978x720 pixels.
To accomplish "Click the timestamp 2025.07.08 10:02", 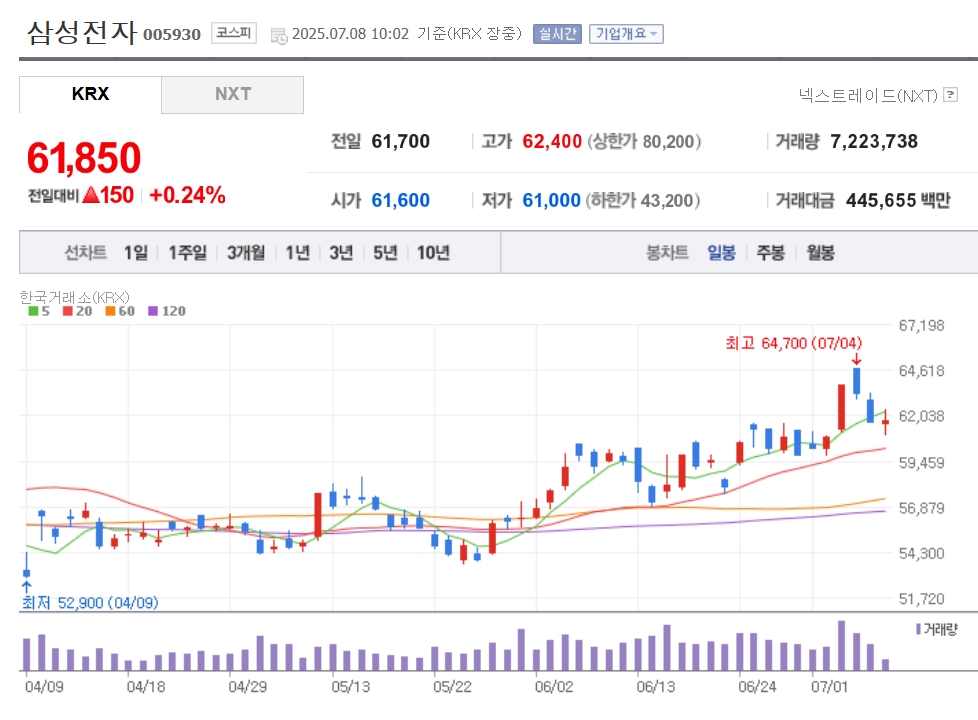I will (351, 34).
